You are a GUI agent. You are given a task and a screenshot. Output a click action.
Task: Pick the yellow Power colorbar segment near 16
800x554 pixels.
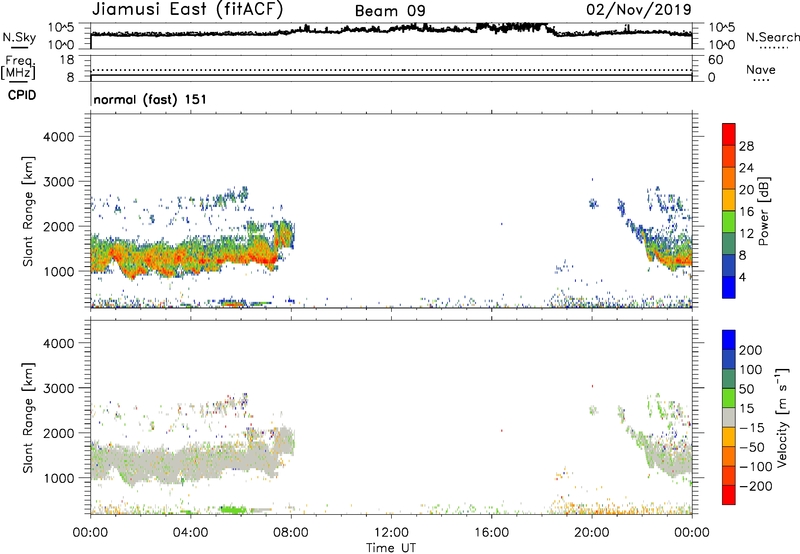click(729, 200)
